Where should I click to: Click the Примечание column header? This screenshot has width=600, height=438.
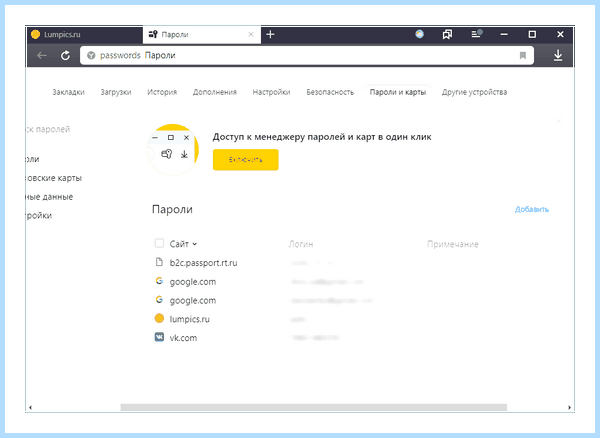[x=453, y=244]
